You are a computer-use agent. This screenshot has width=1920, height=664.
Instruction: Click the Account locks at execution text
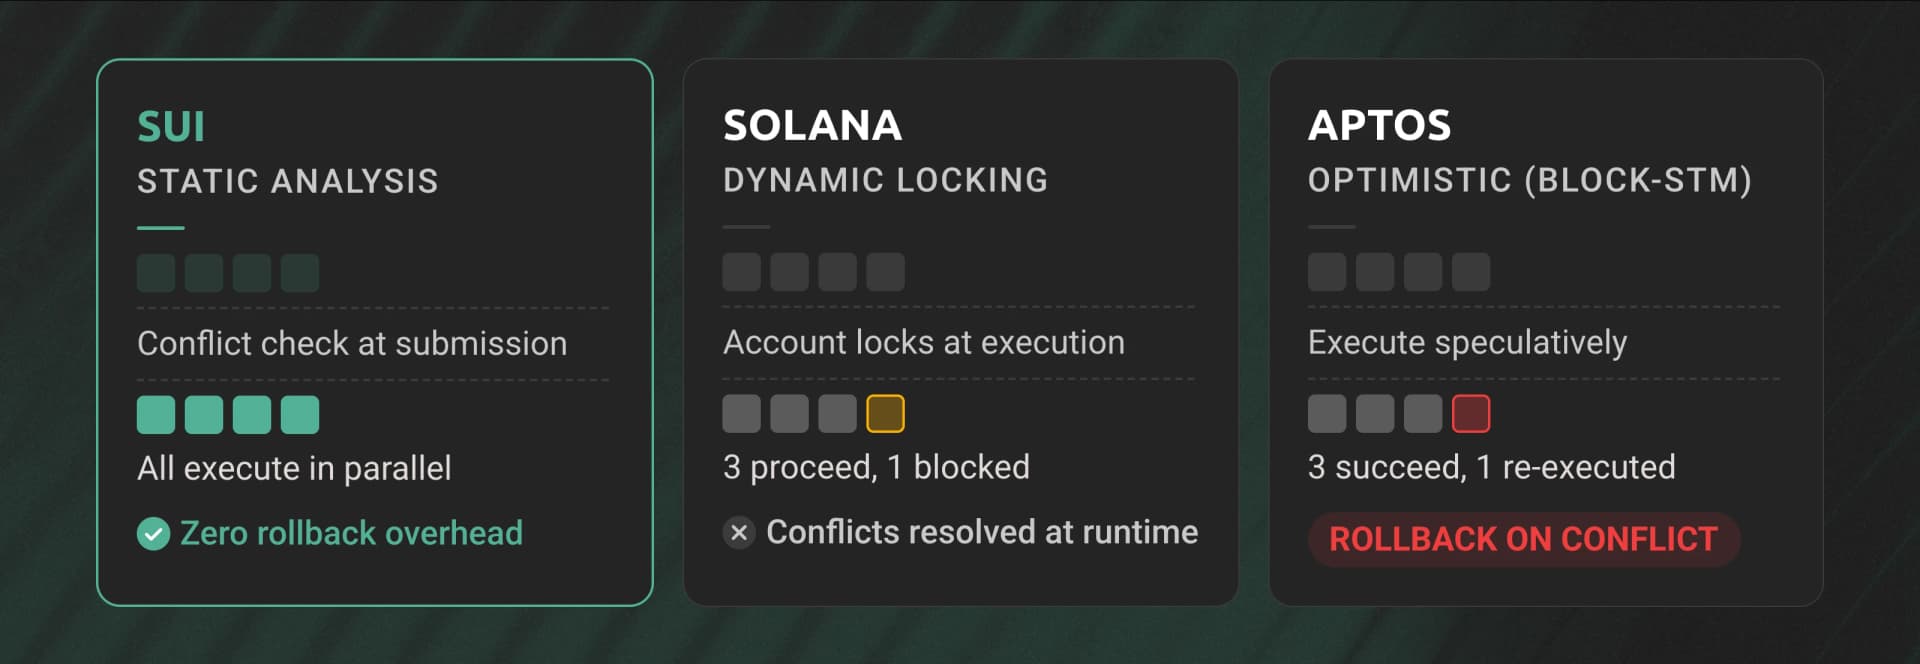[923, 343]
